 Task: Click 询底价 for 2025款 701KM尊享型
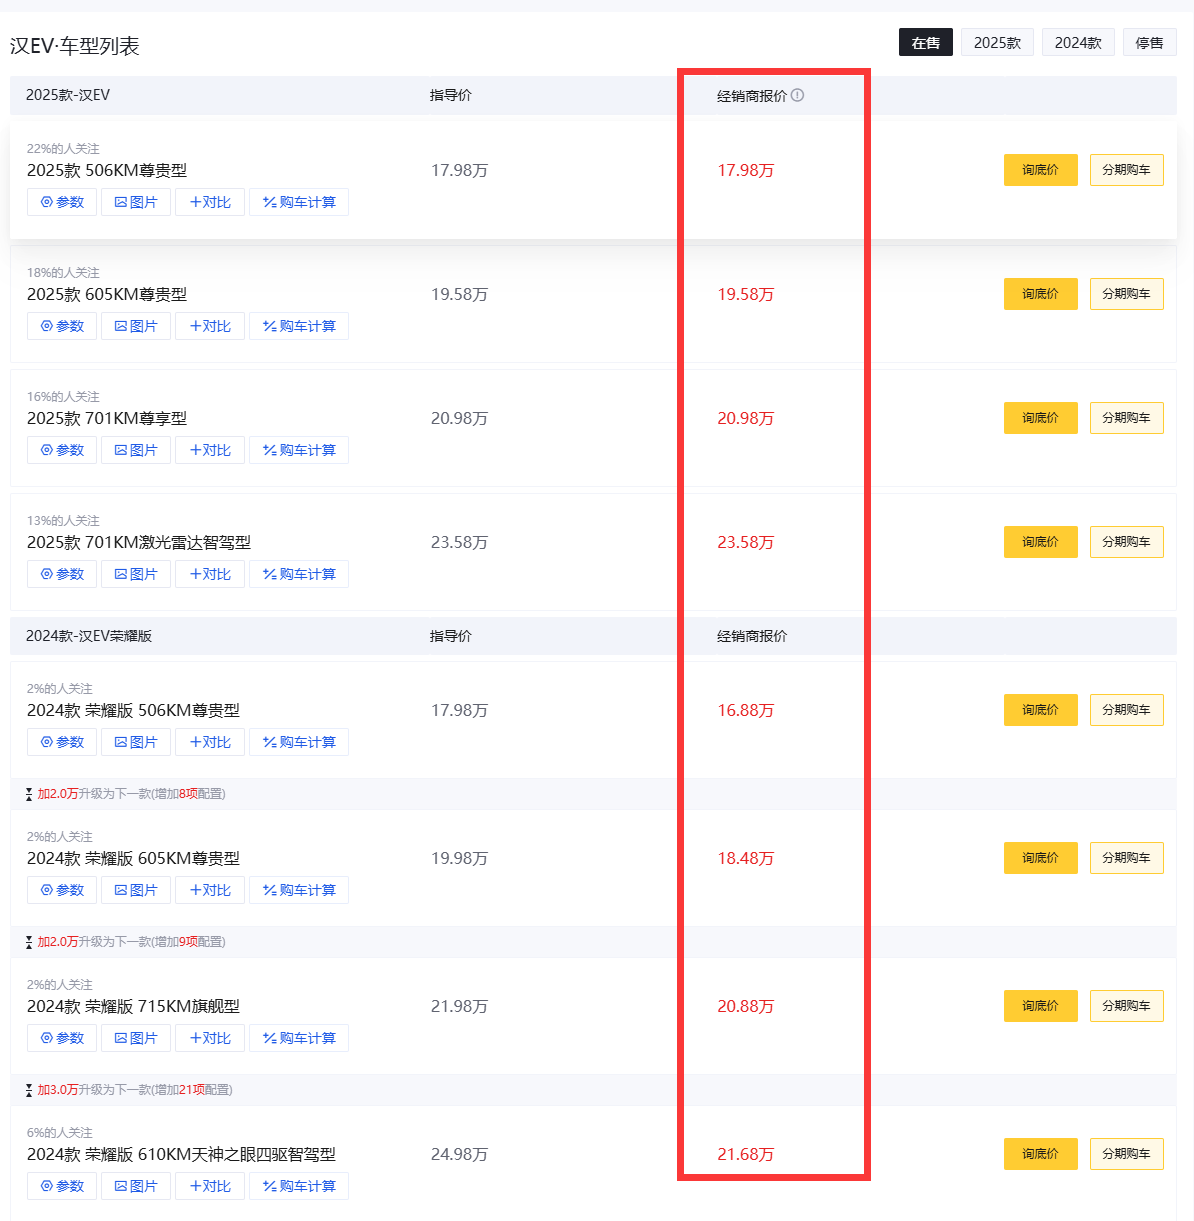(1041, 418)
